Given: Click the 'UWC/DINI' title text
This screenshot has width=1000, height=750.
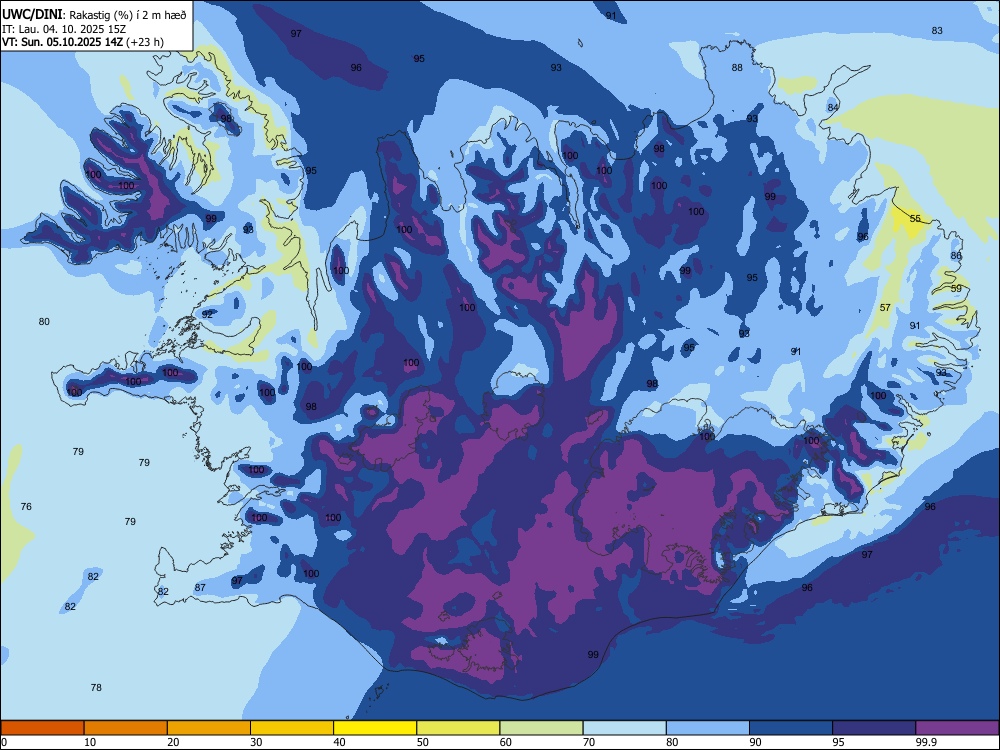Looking at the screenshot, I should click(33, 15).
